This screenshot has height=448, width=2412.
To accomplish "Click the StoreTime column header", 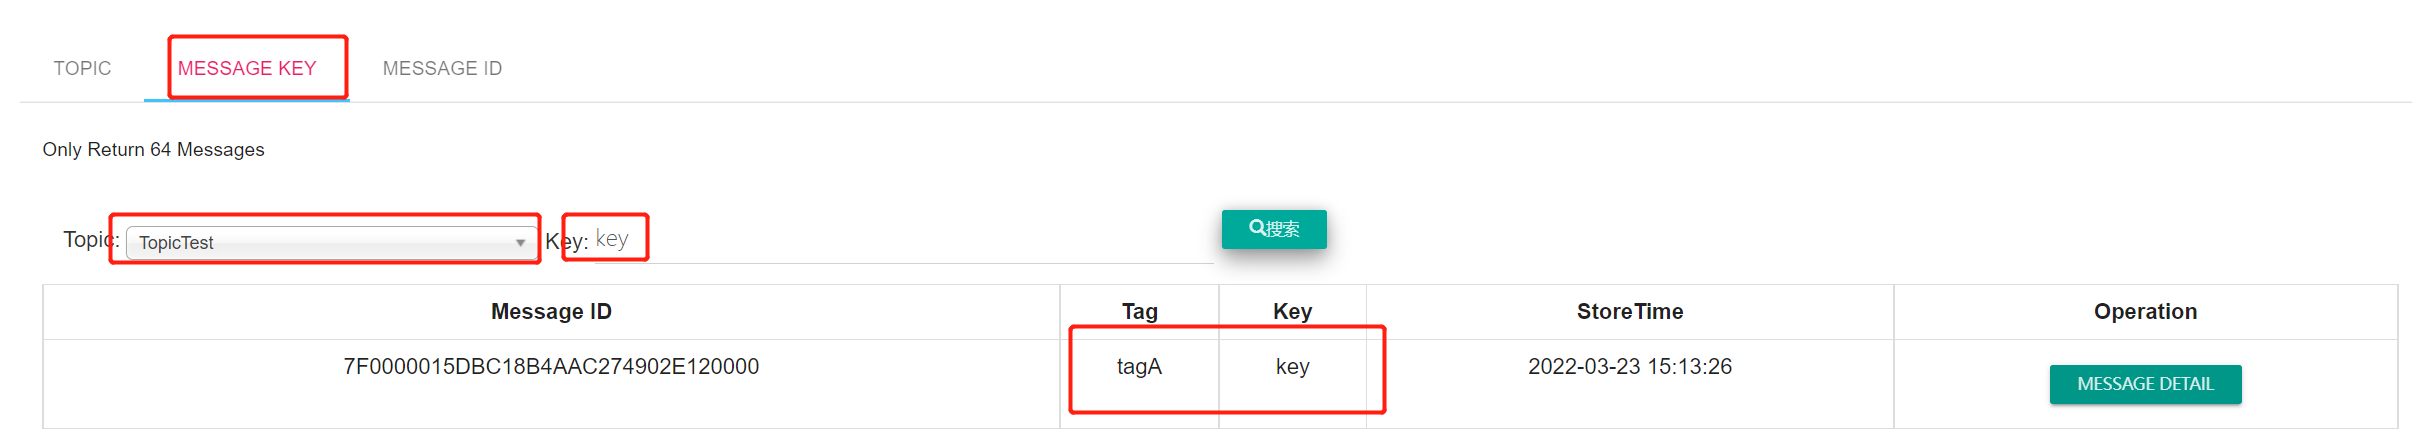I will [x=1630, y=312].
